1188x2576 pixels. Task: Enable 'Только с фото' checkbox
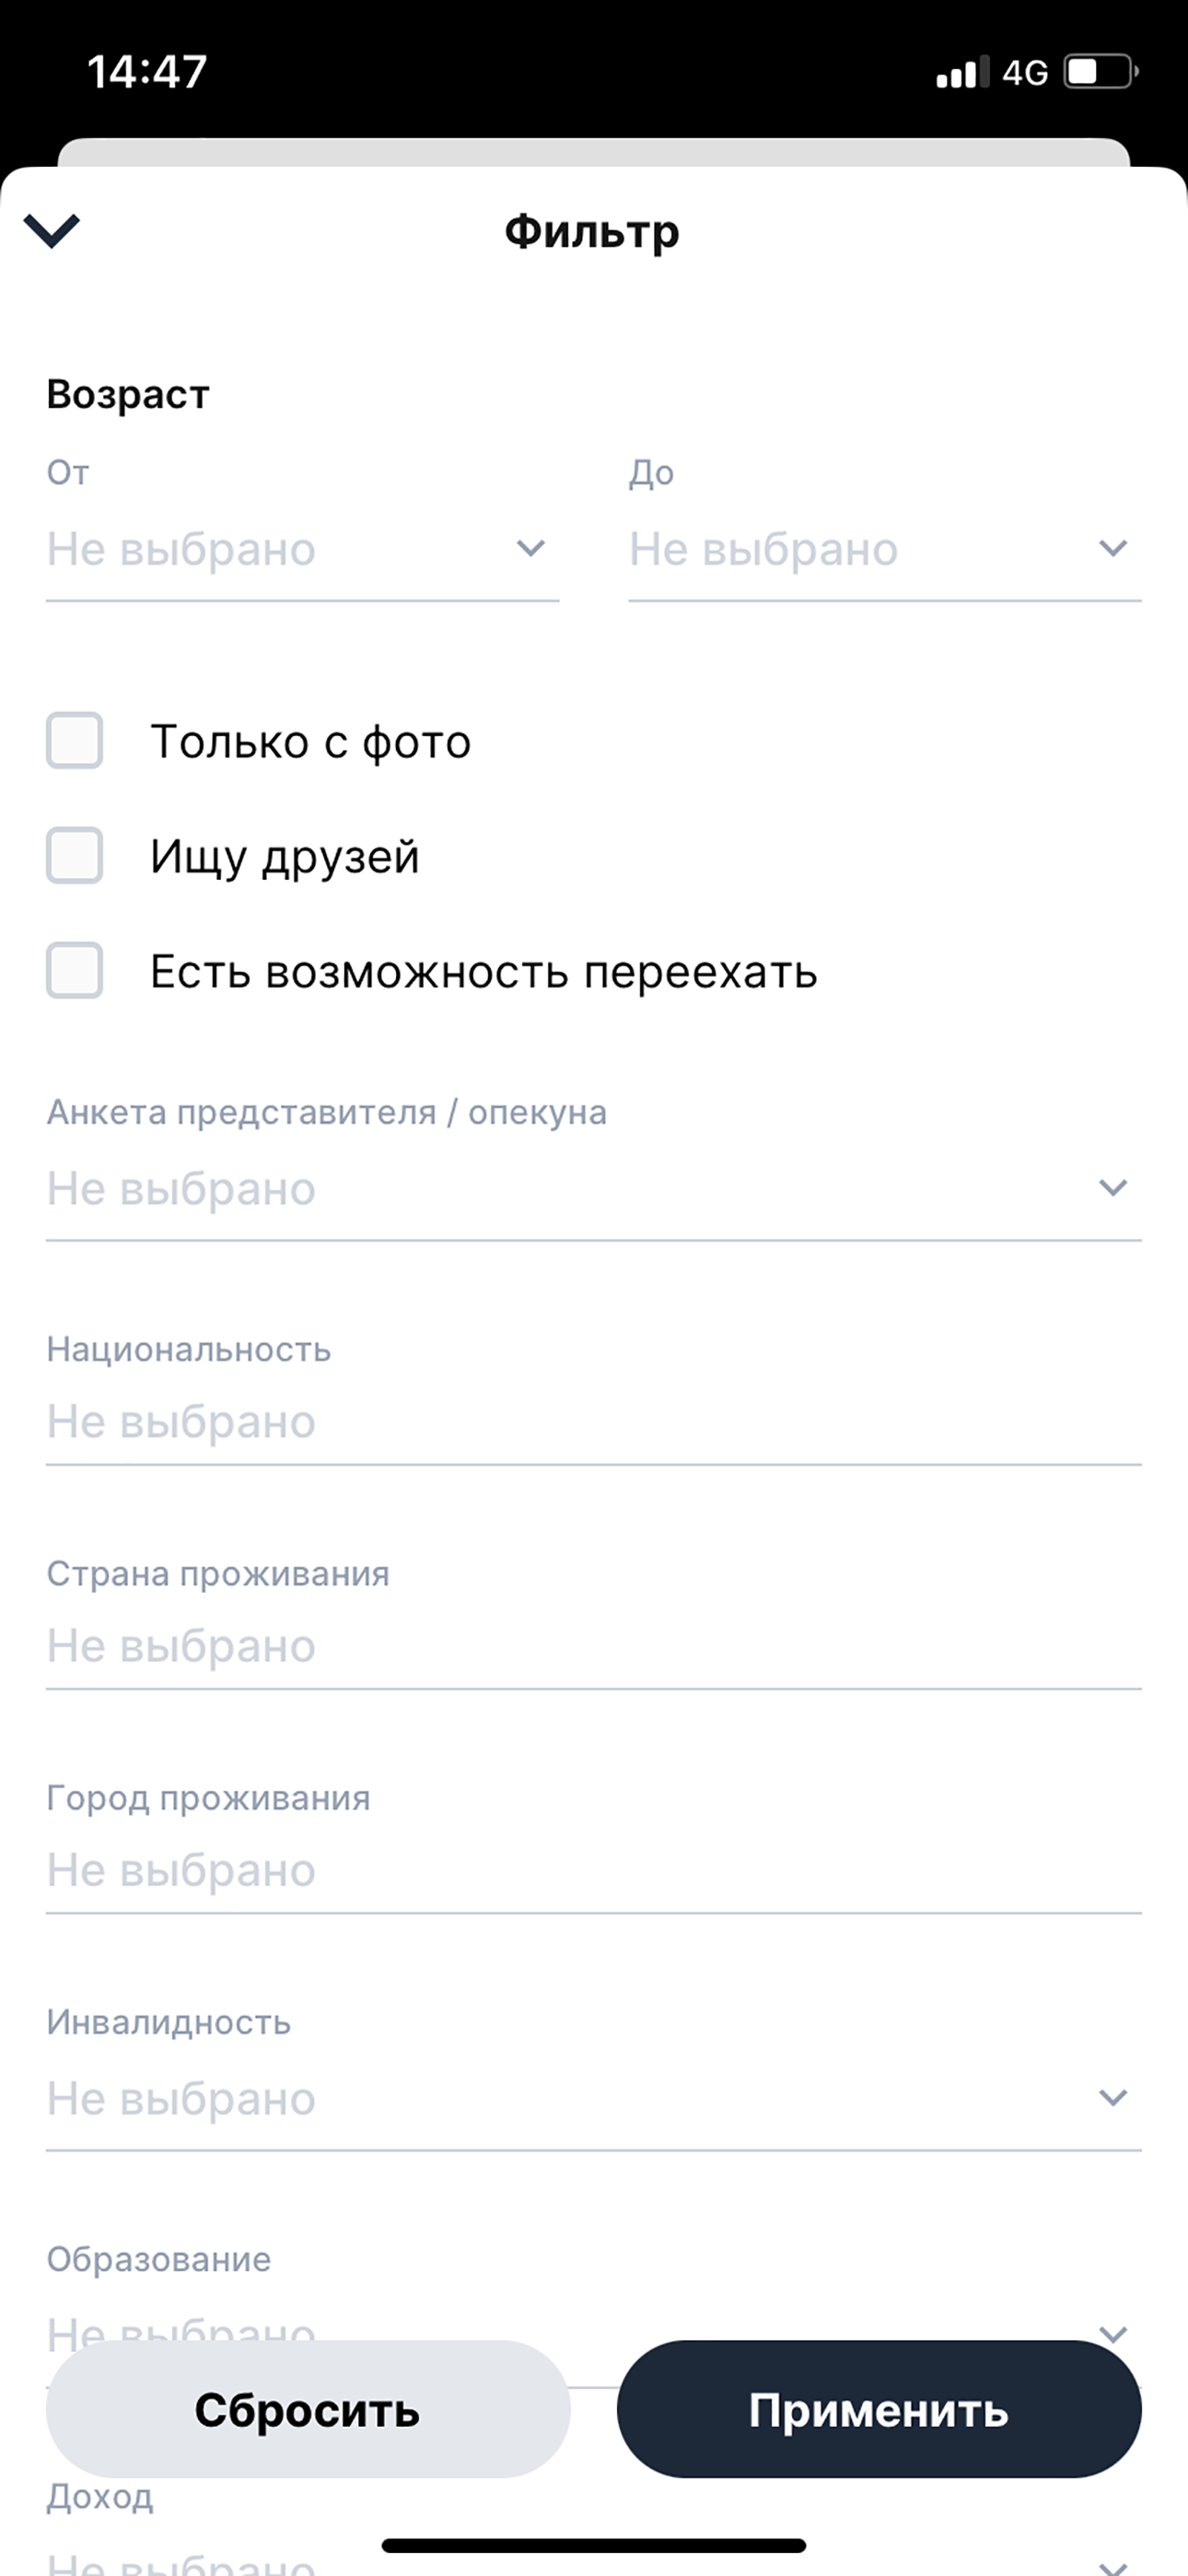click(75, 740)
